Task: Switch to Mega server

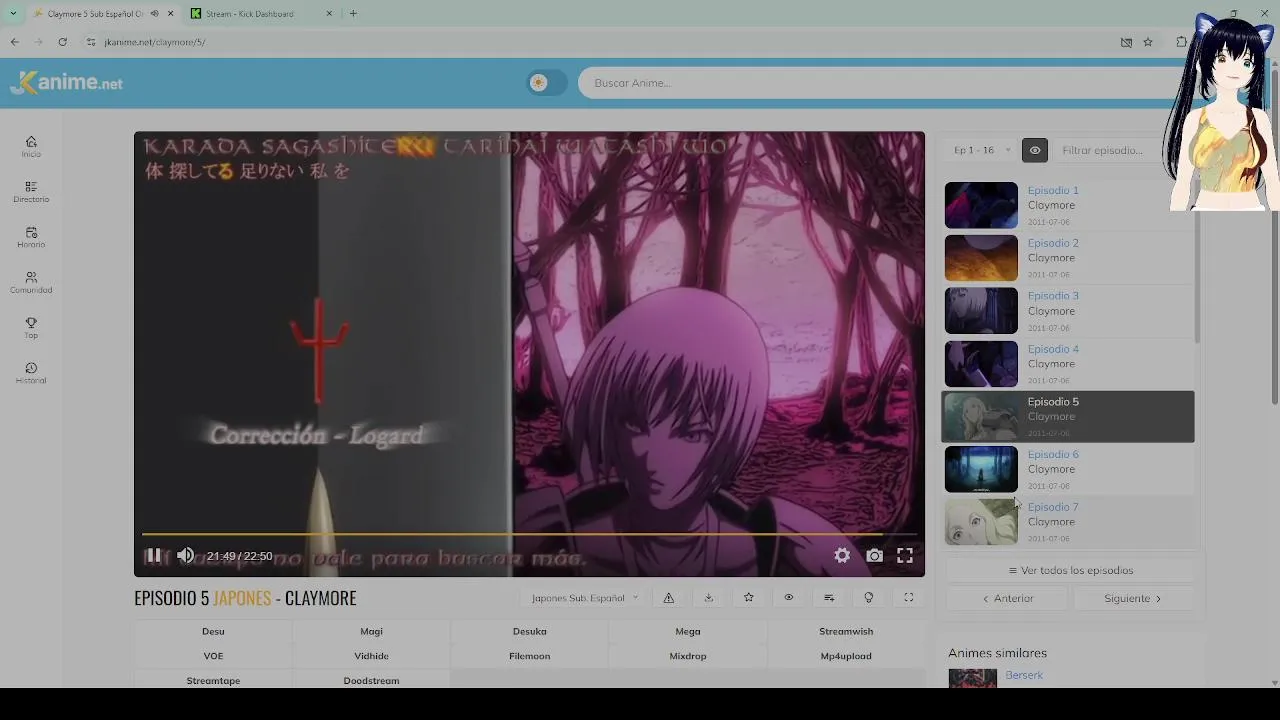Action: [x=688, y=631]
